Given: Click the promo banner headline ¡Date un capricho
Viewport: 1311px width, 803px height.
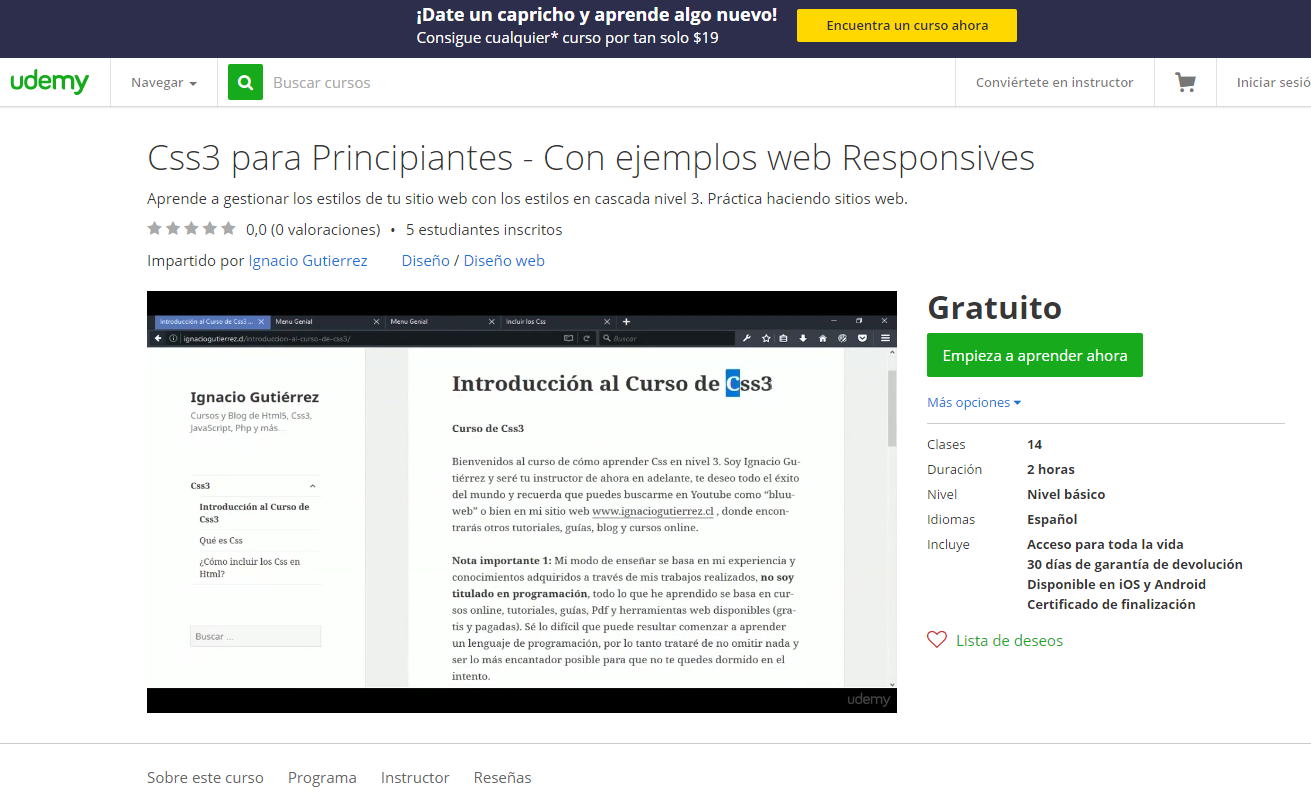Looking at the screenshot, I should point(597,15).
